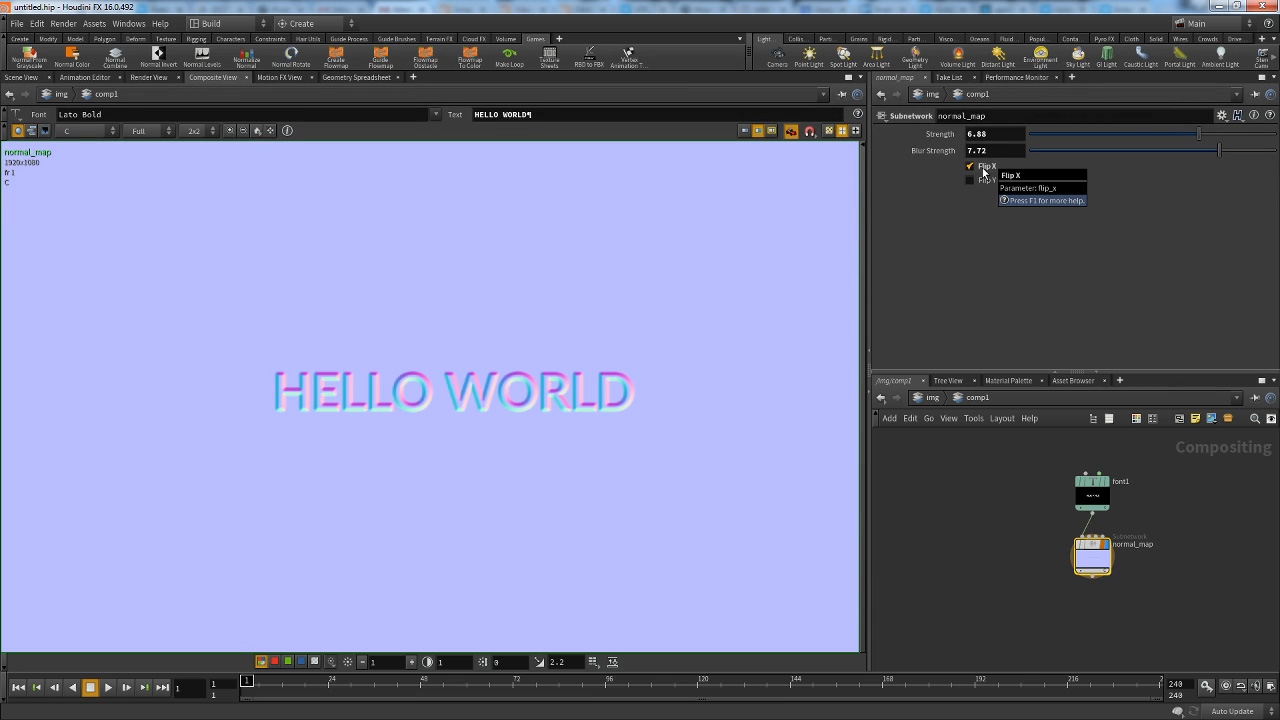Open the Render menu

(x=63, y=23)
